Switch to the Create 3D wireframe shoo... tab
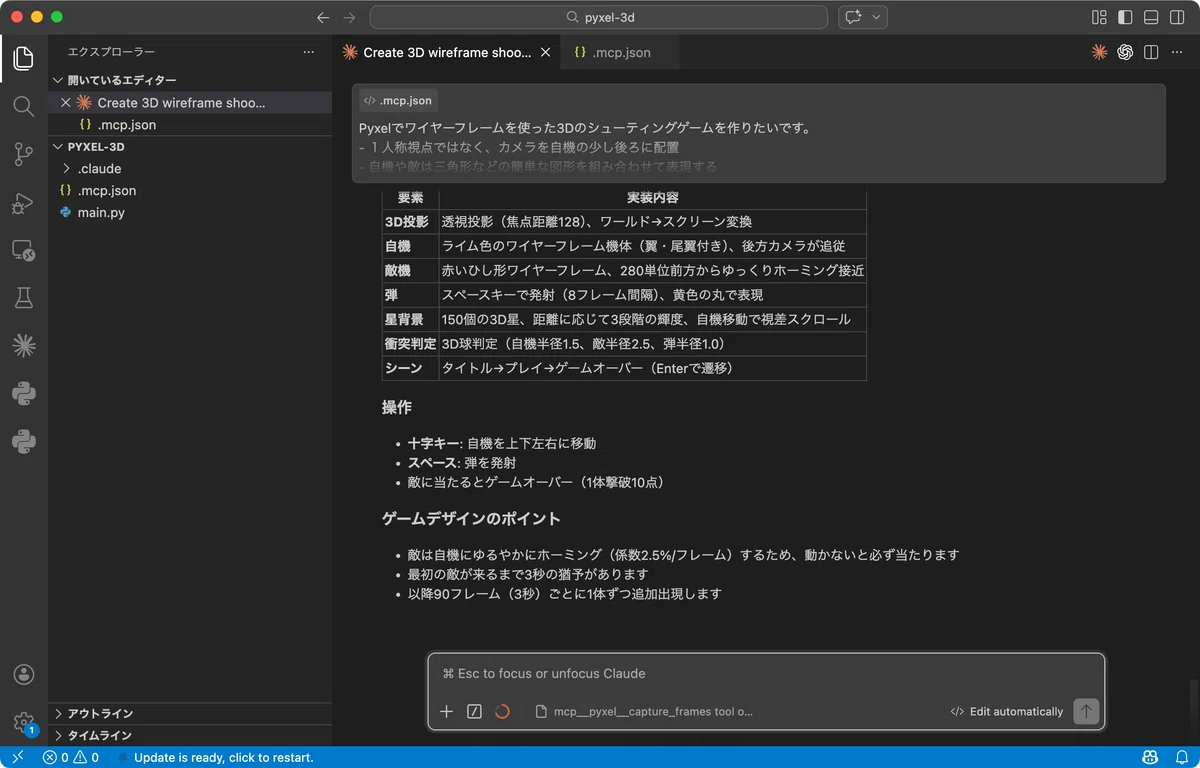This screenshot has height=768, width=1200. [x=445, y=52]
